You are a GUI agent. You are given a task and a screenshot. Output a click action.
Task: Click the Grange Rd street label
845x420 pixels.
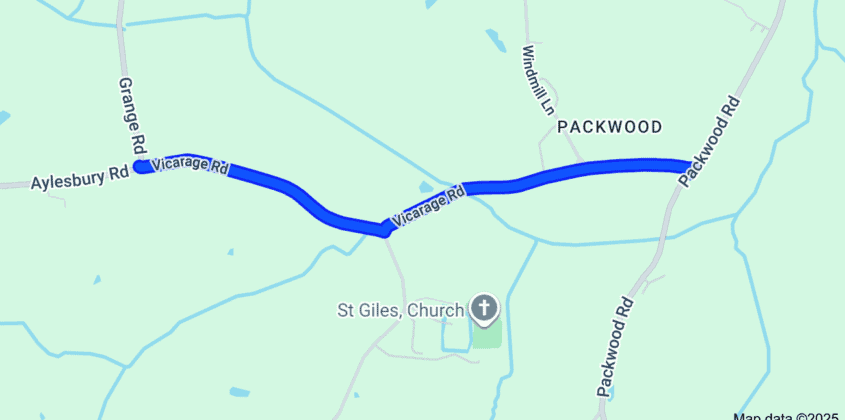[x=132, y=115]
